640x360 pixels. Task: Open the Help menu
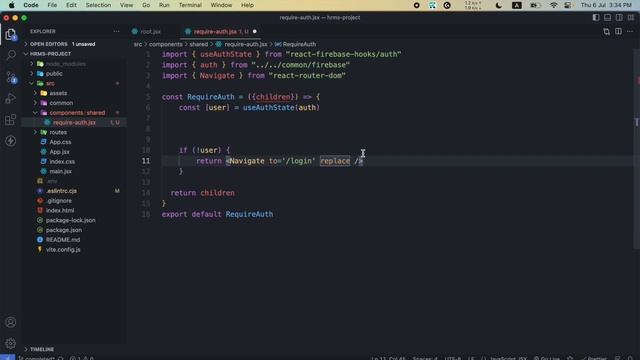[247, 5]
